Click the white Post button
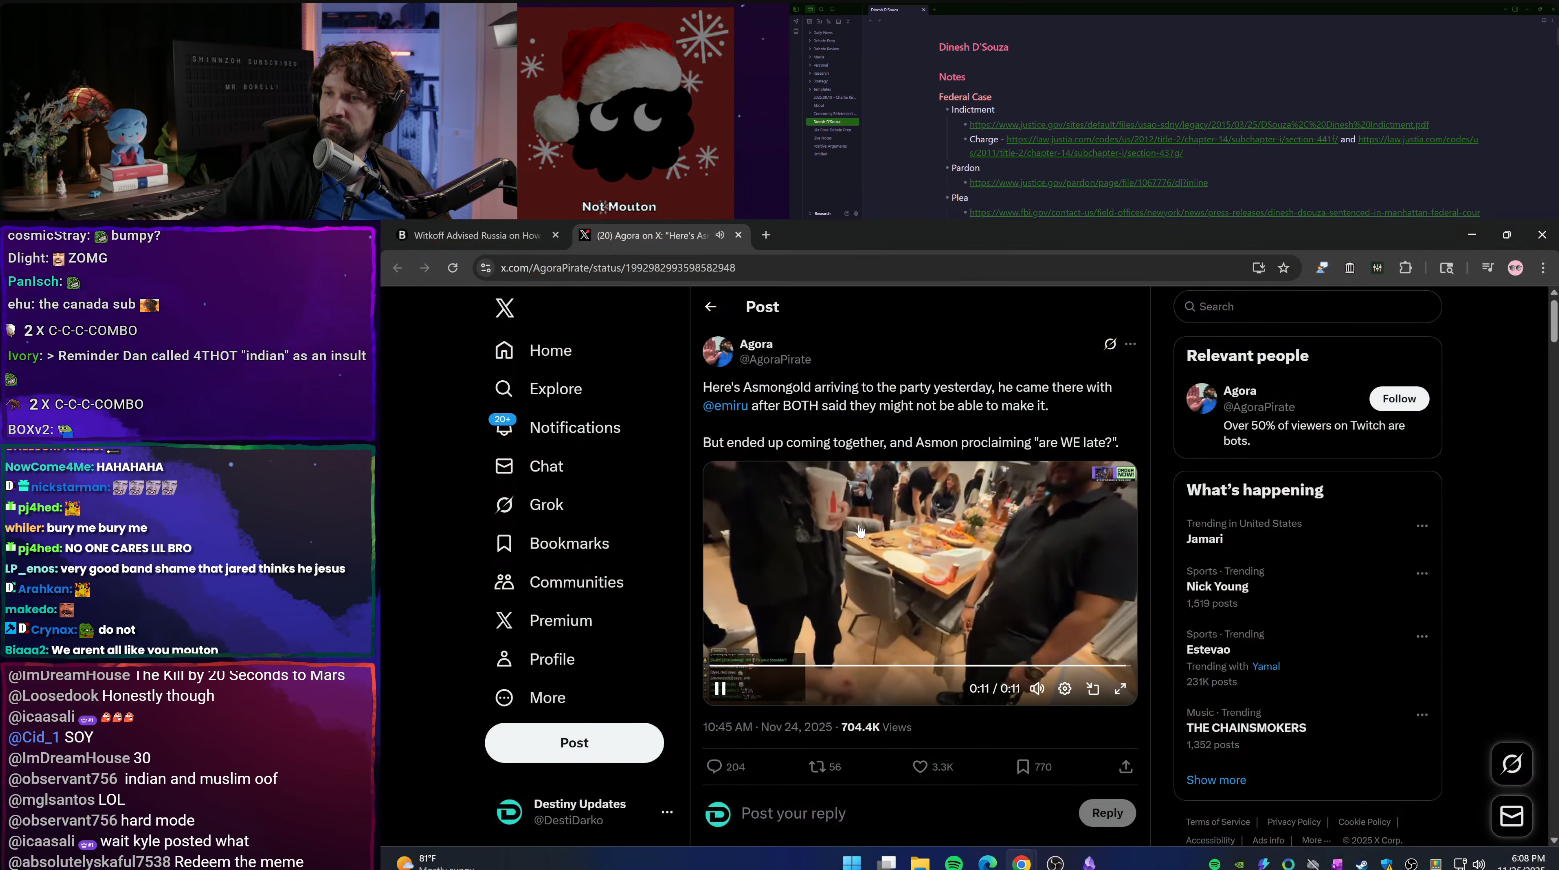The height and width of the screenshot is (870, 1559). coord(574,743)
